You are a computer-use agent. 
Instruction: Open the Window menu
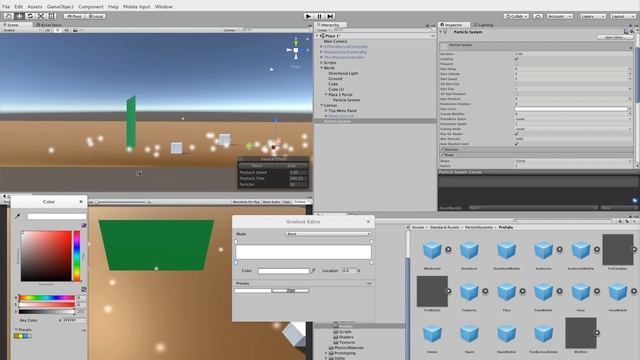[164, 7]
